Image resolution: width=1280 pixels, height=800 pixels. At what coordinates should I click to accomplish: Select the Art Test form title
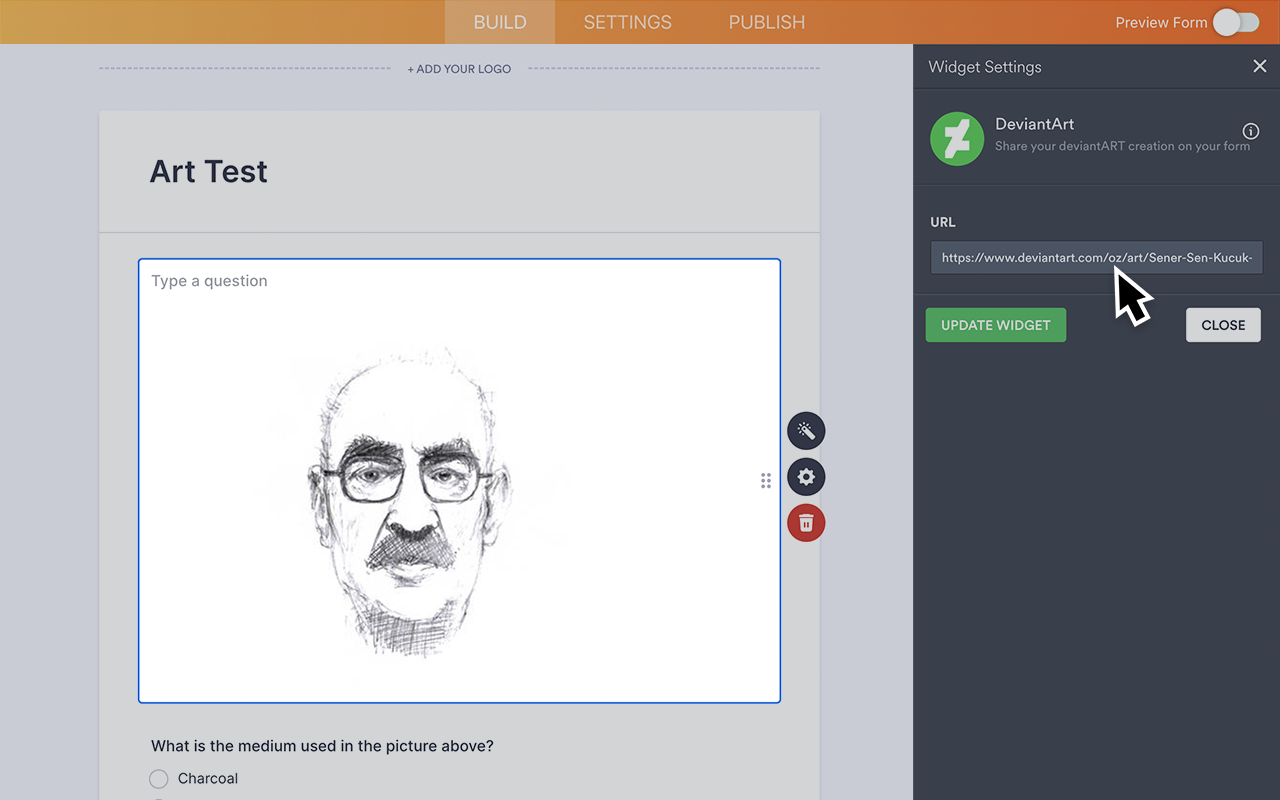click(208, 171)
